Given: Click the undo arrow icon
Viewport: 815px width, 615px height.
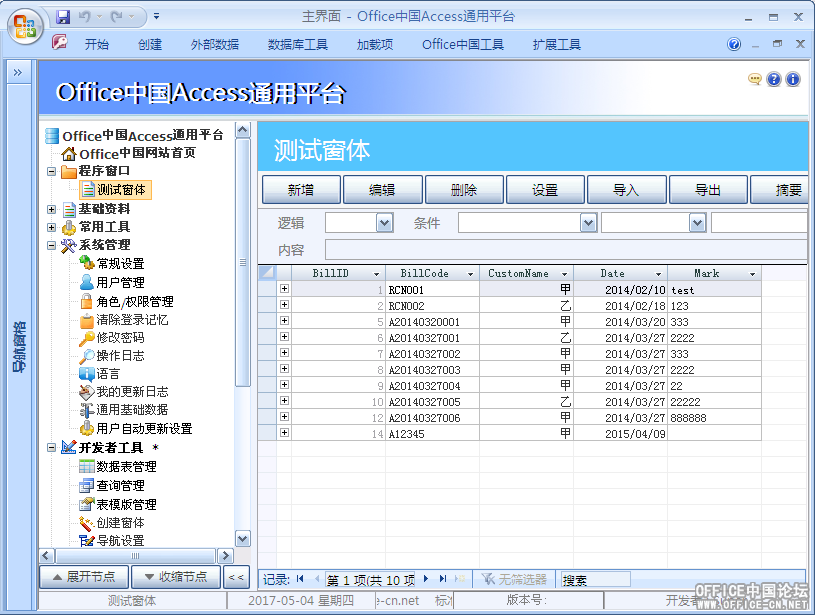Looking at the screenshot, I should (84, 17).
